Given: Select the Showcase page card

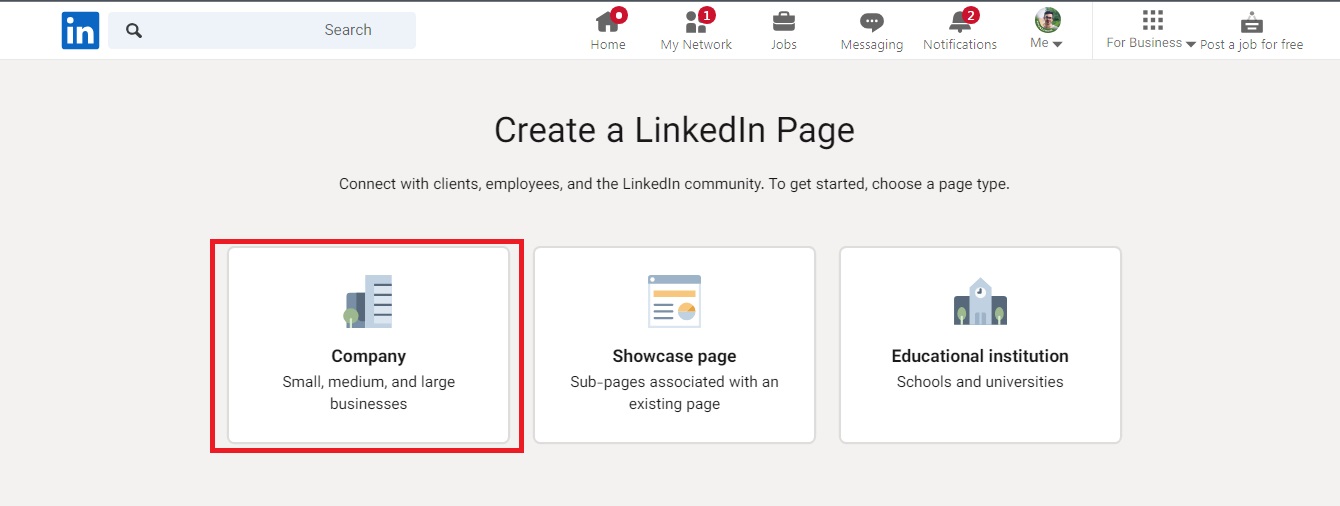Looking at the screenshot, I should coord(674,345).
